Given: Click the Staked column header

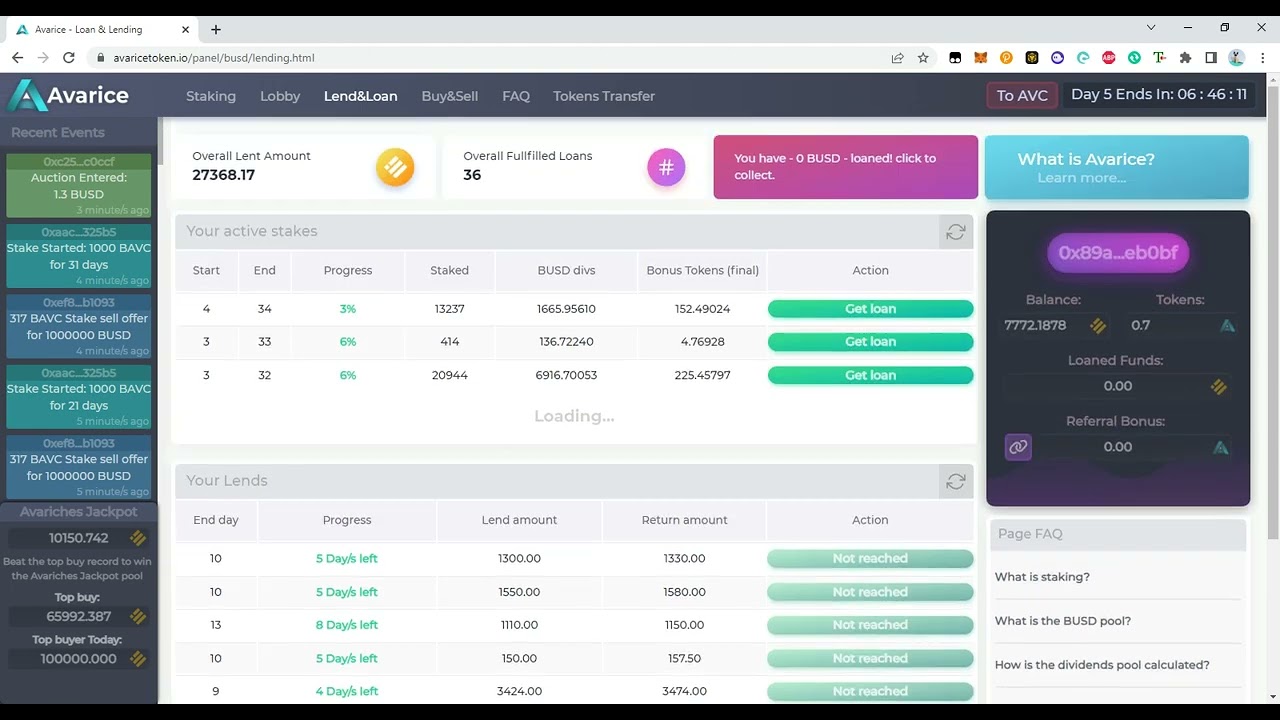Looking at the screenshot, I should pos(449,271).
